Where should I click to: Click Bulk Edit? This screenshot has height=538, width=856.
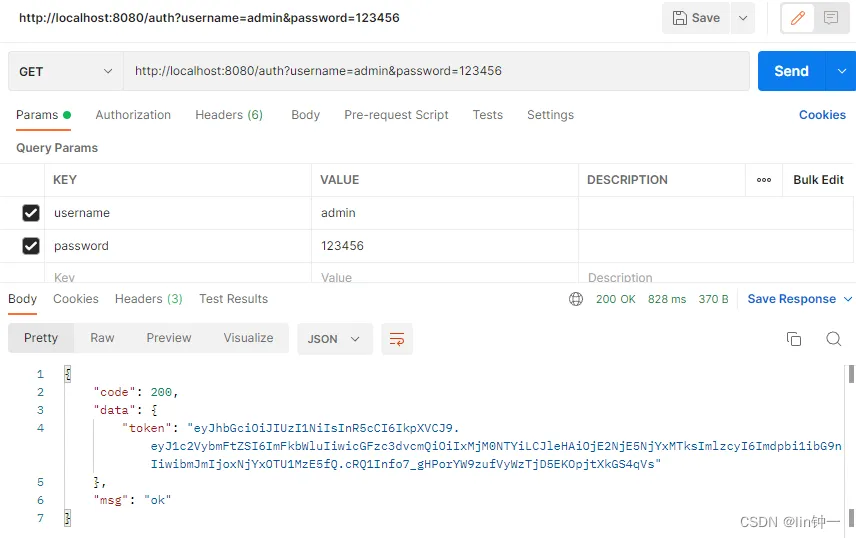pyautogui.click(x=818, y=180)
